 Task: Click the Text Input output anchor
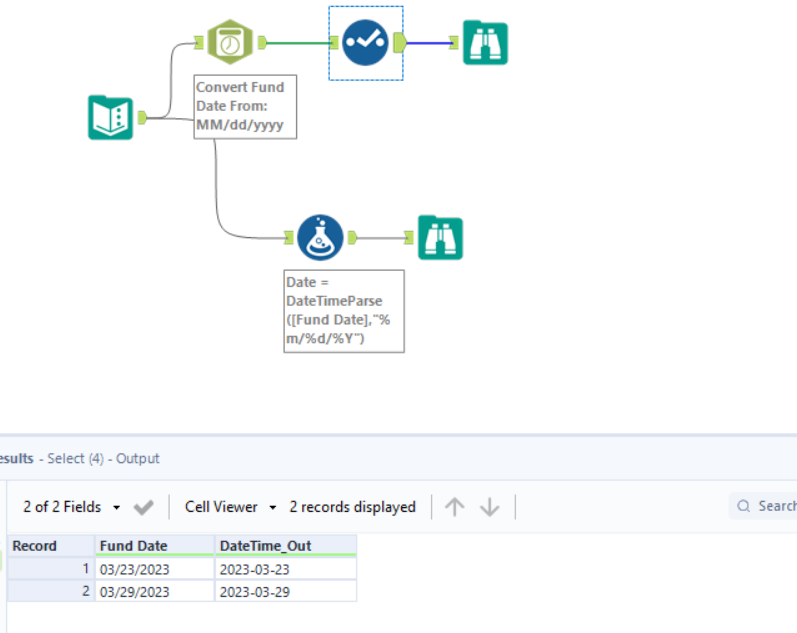(142, 117)
